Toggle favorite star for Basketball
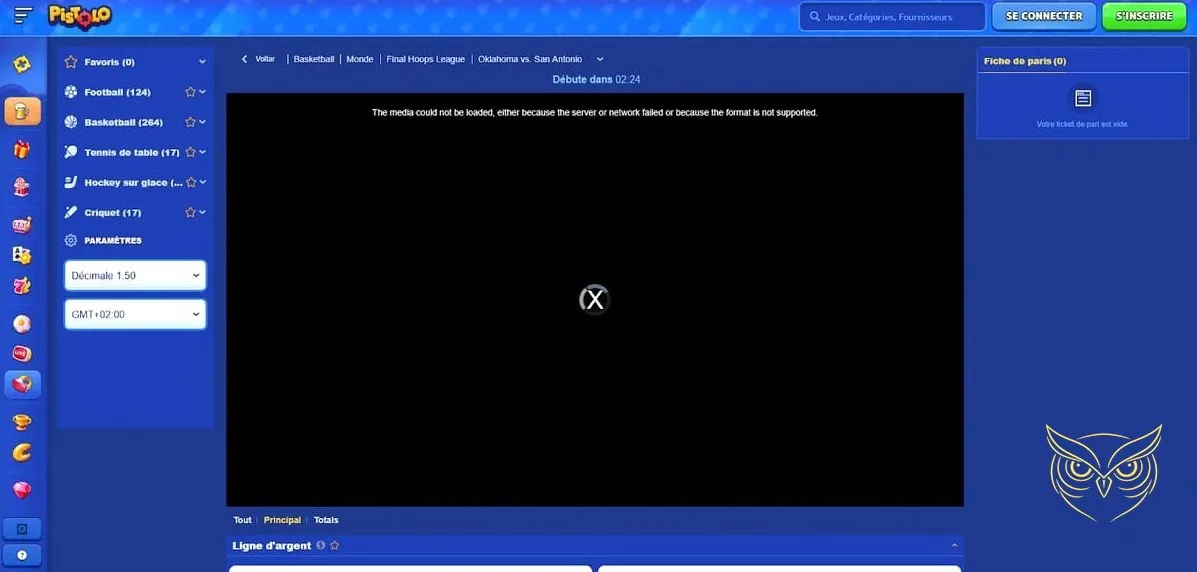This screenshot has width=1197, height=572. point(190,122)
